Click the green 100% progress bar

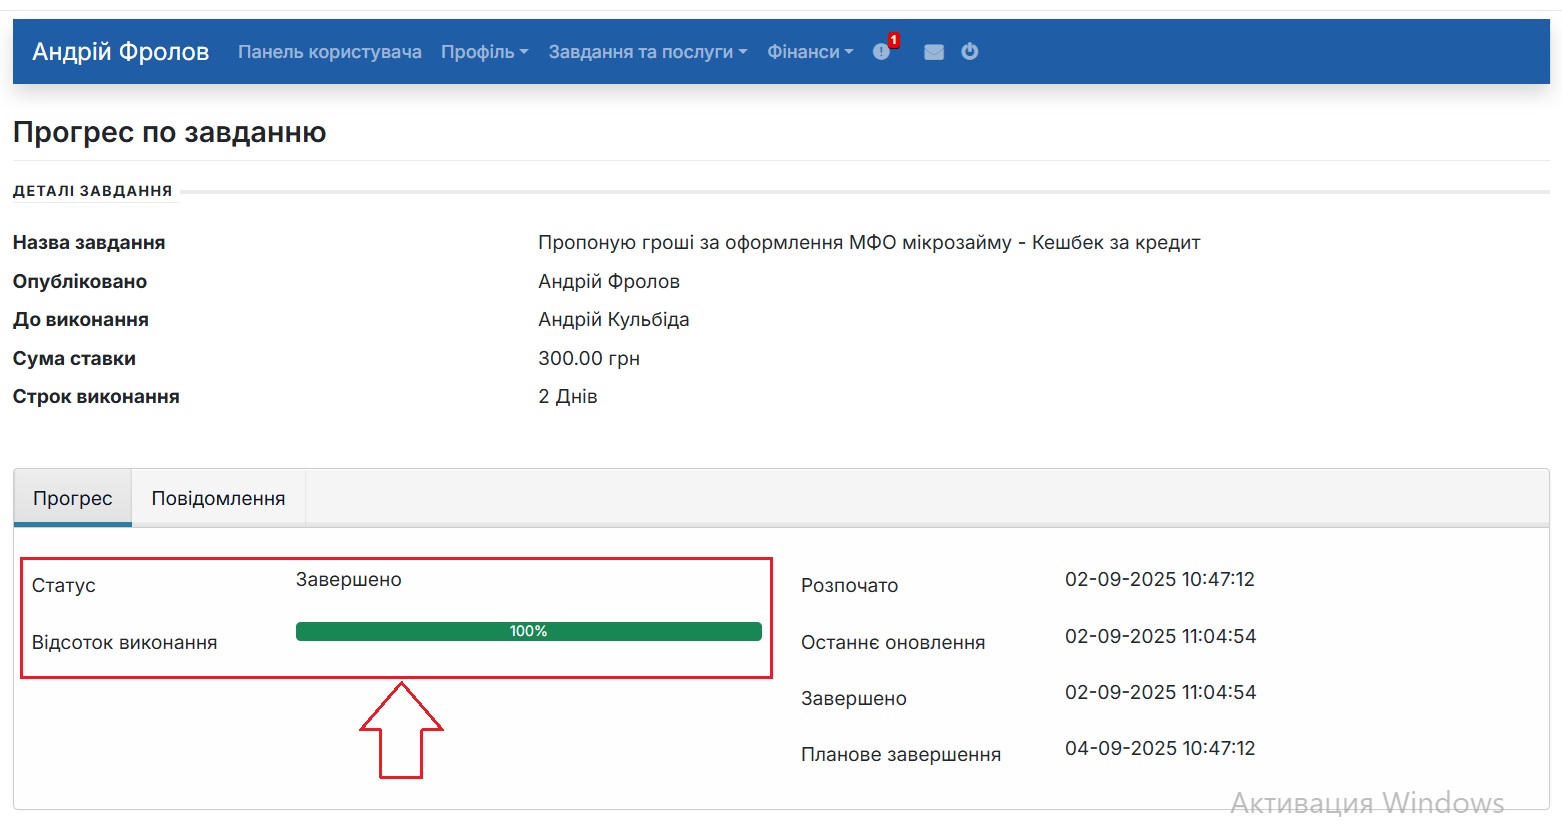[528, 631]
